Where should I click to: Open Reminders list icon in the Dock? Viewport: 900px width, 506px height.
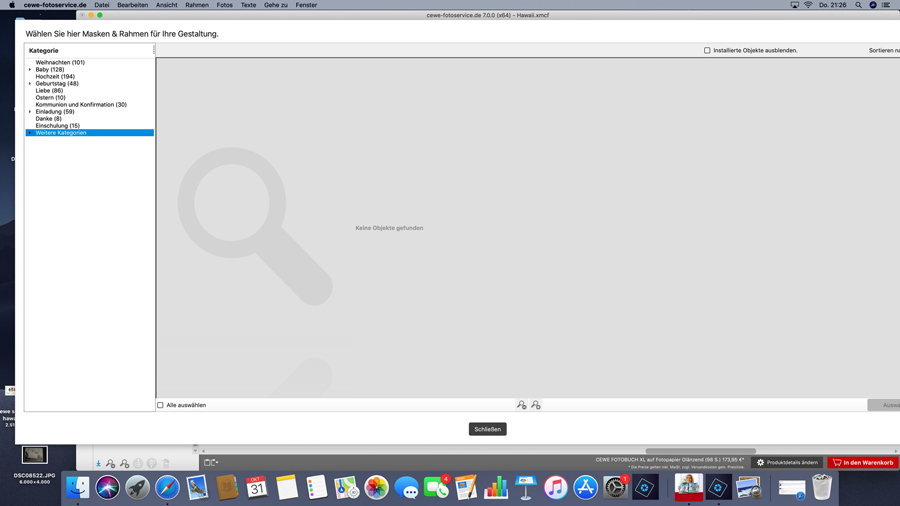tap(316, 488)
